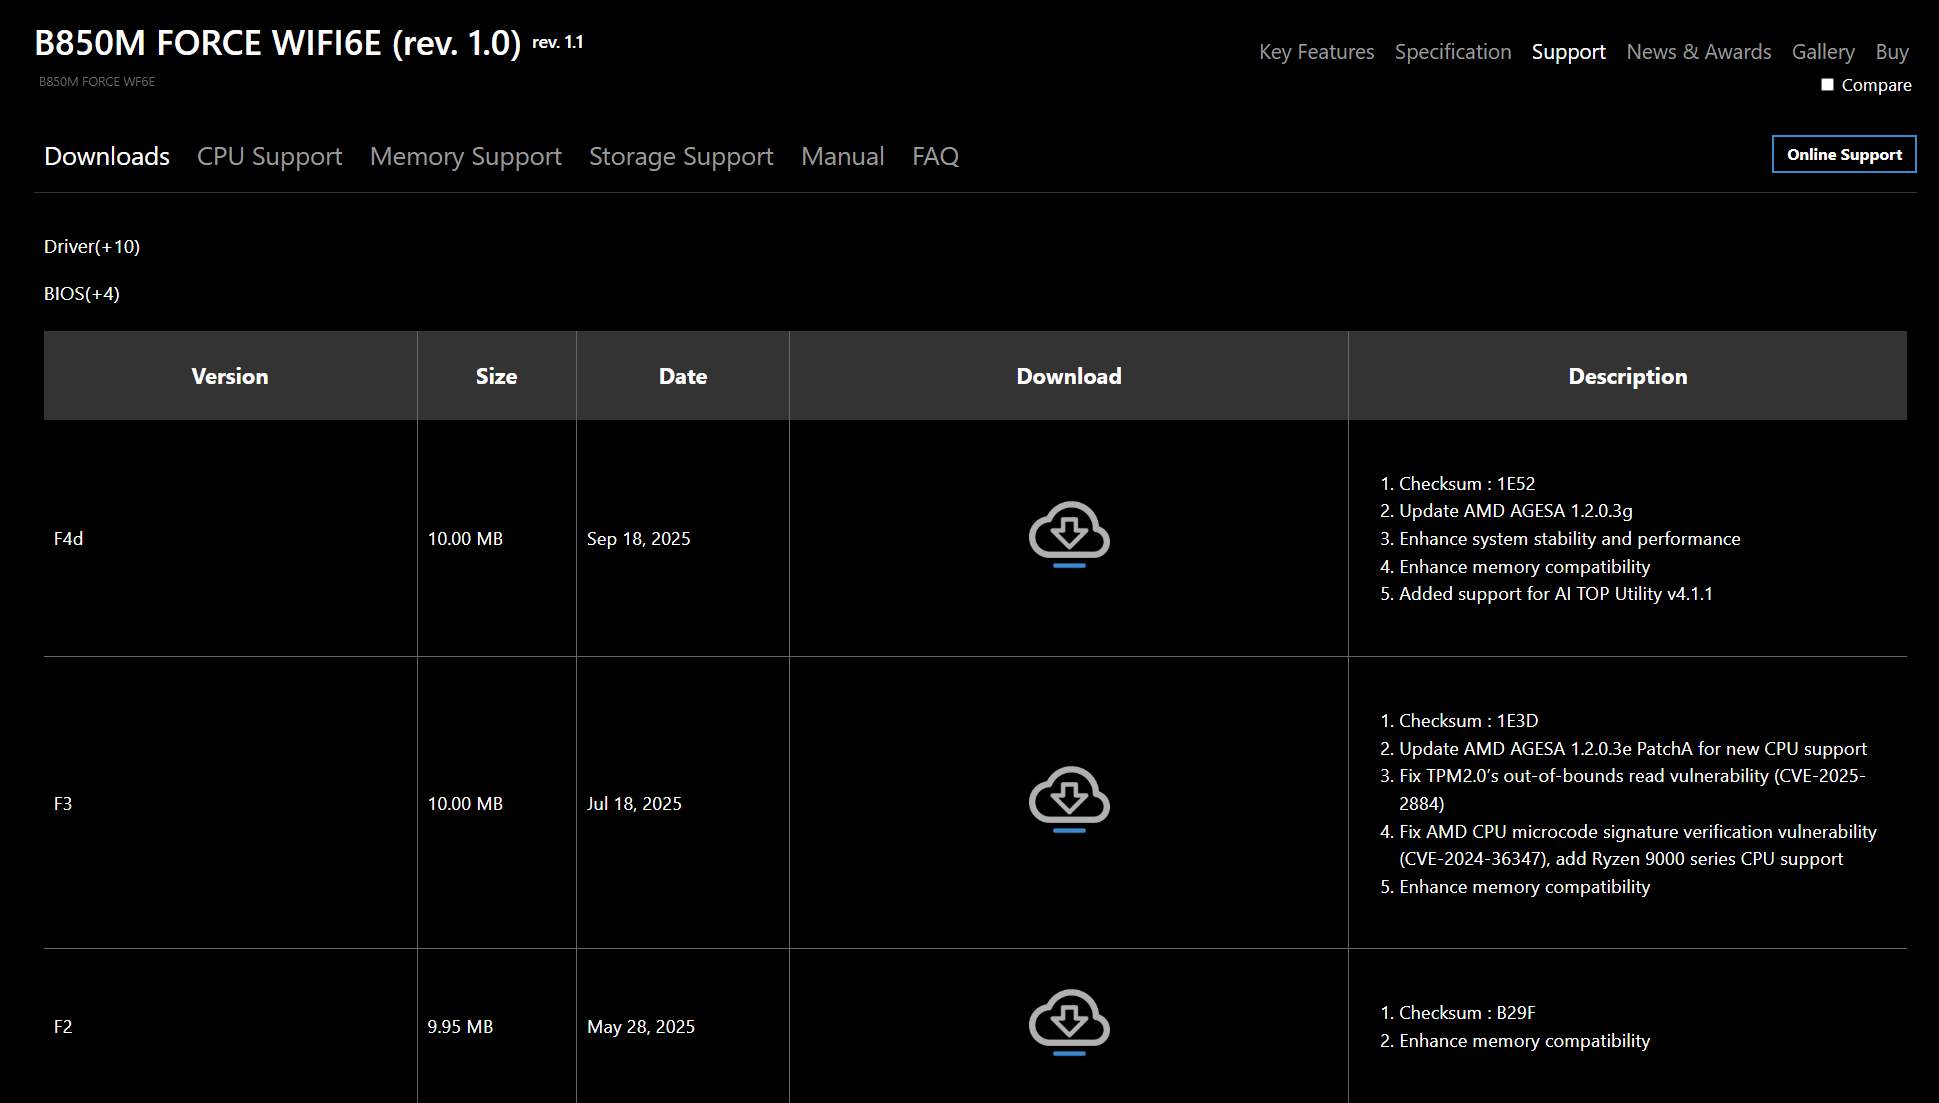Download BIOS version F2
Viewport: 1939px width, 1103px height.
[x=1069, y=1023]
